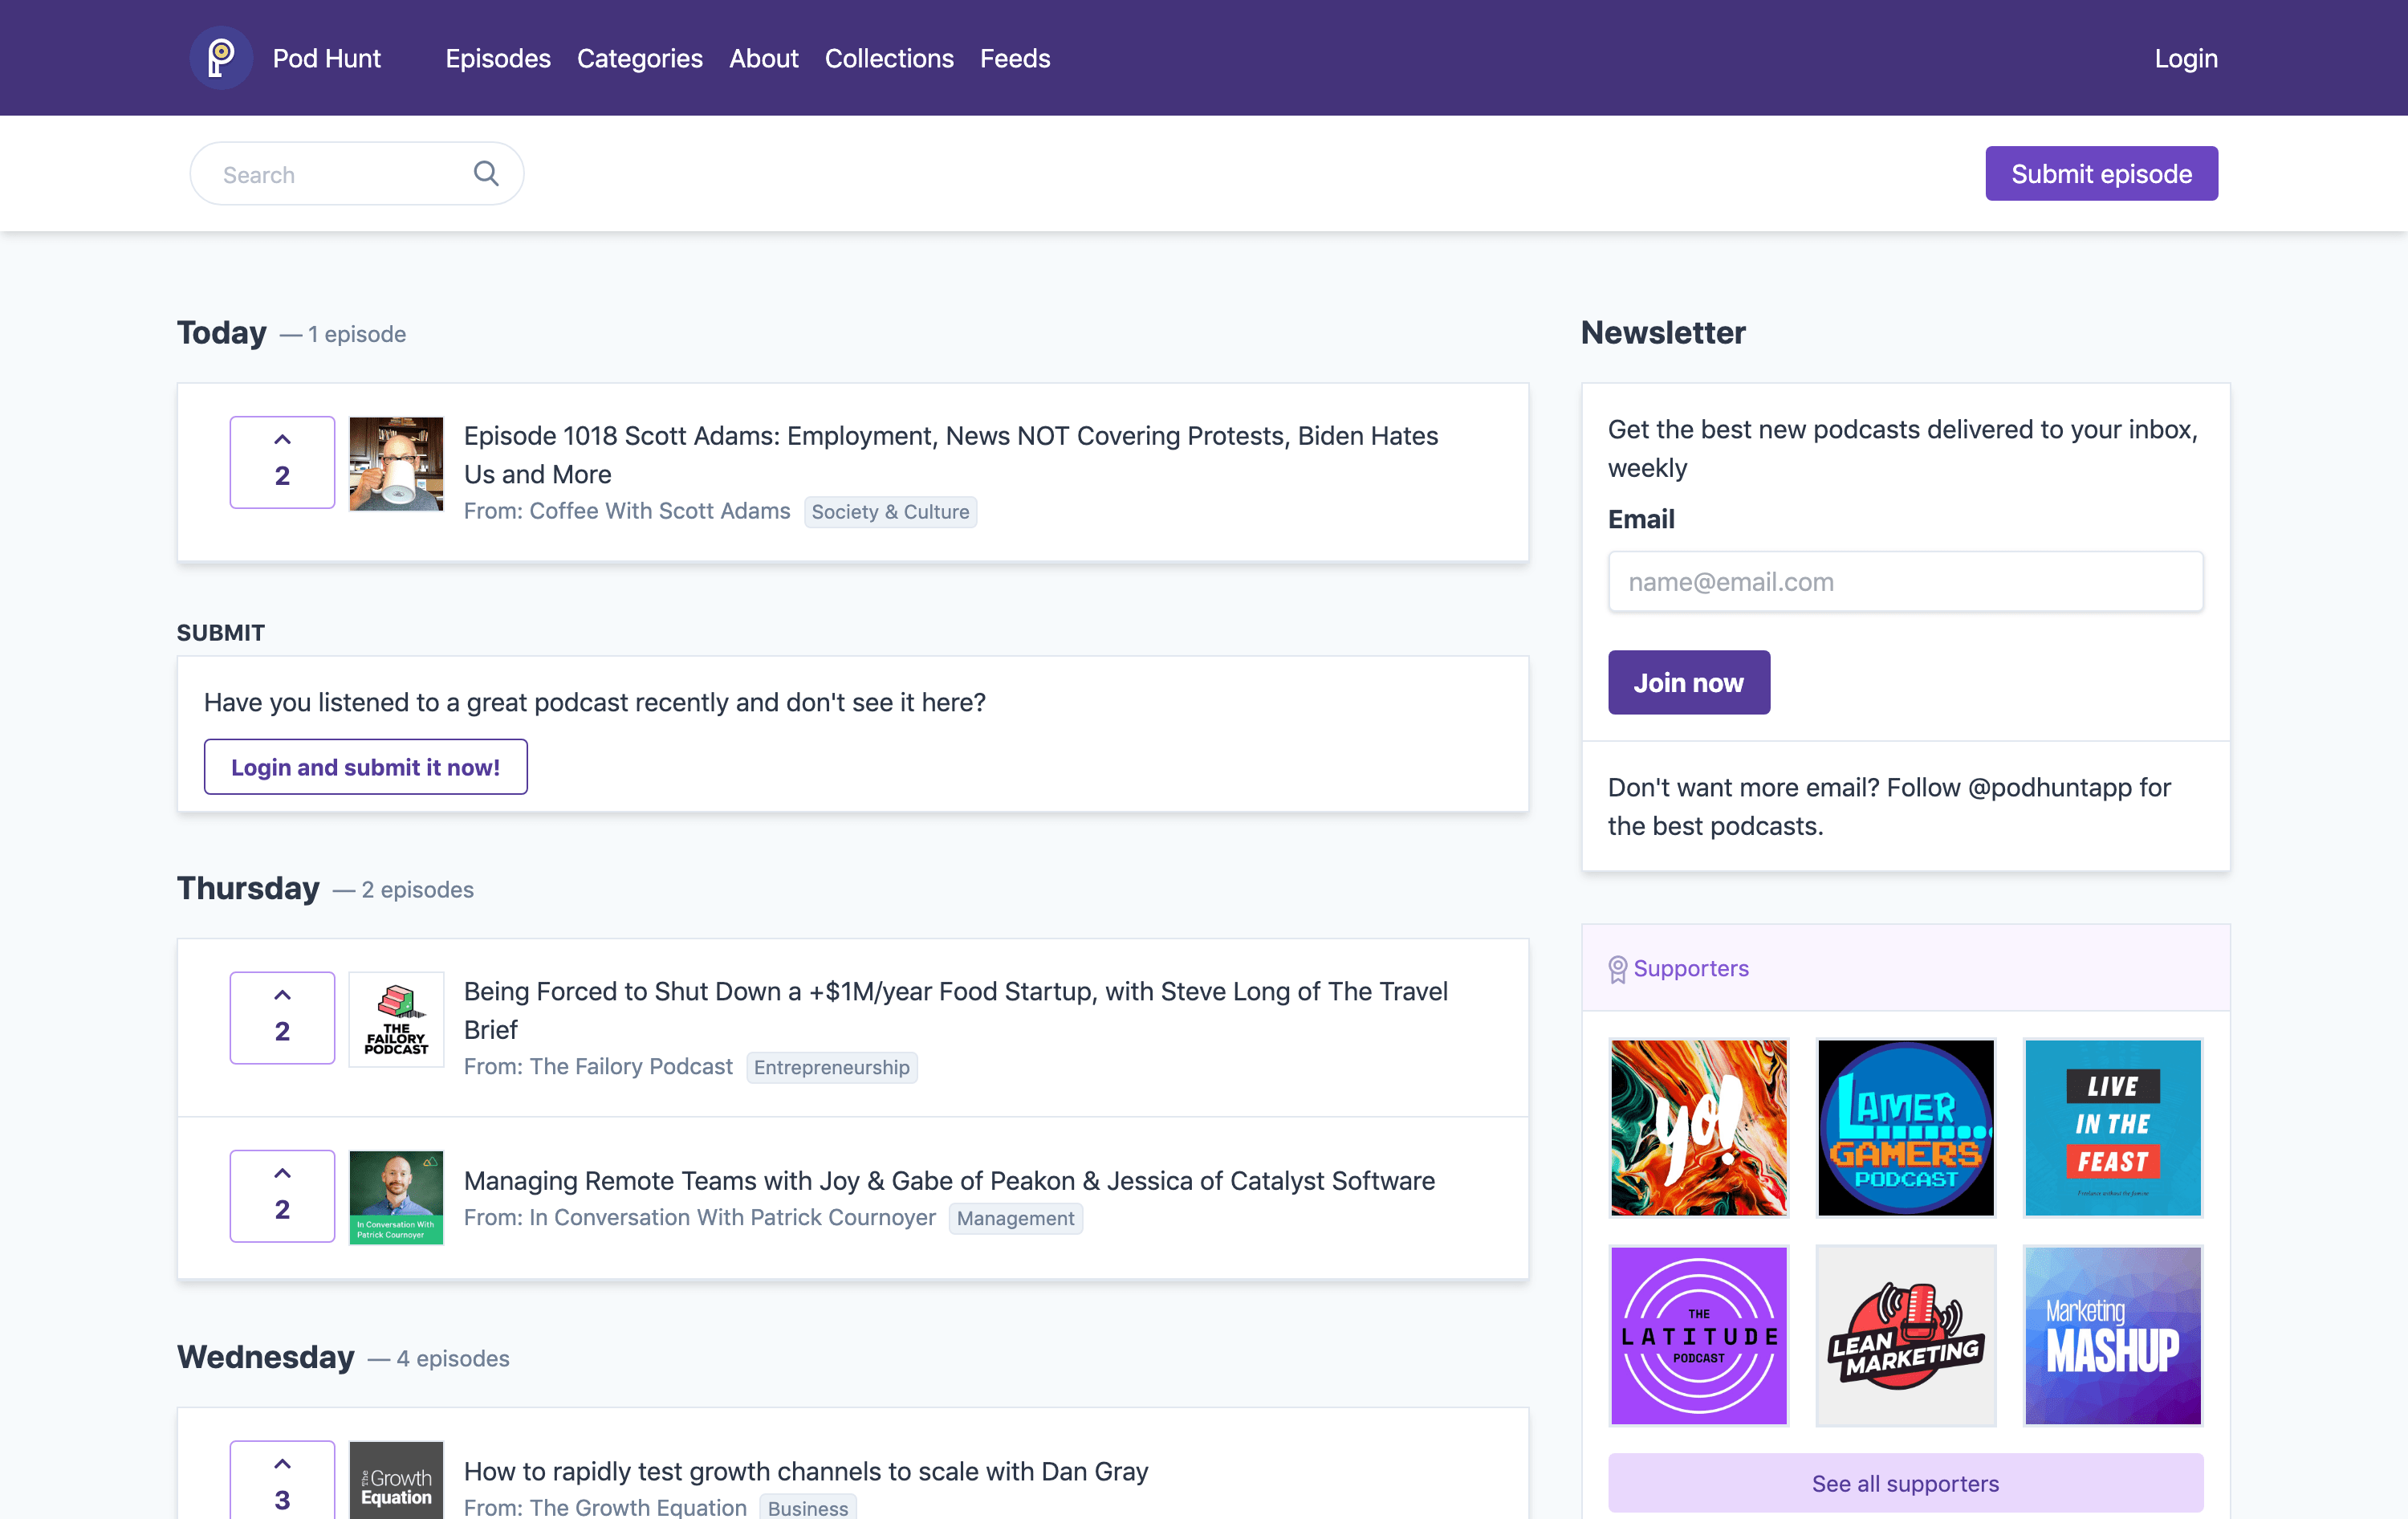Image resolution: width=2408 pixels, height=1519 pixels.
Task: Open the Lamer Gamers Podcast thumbnail
Action: tap(1906, 1128)
